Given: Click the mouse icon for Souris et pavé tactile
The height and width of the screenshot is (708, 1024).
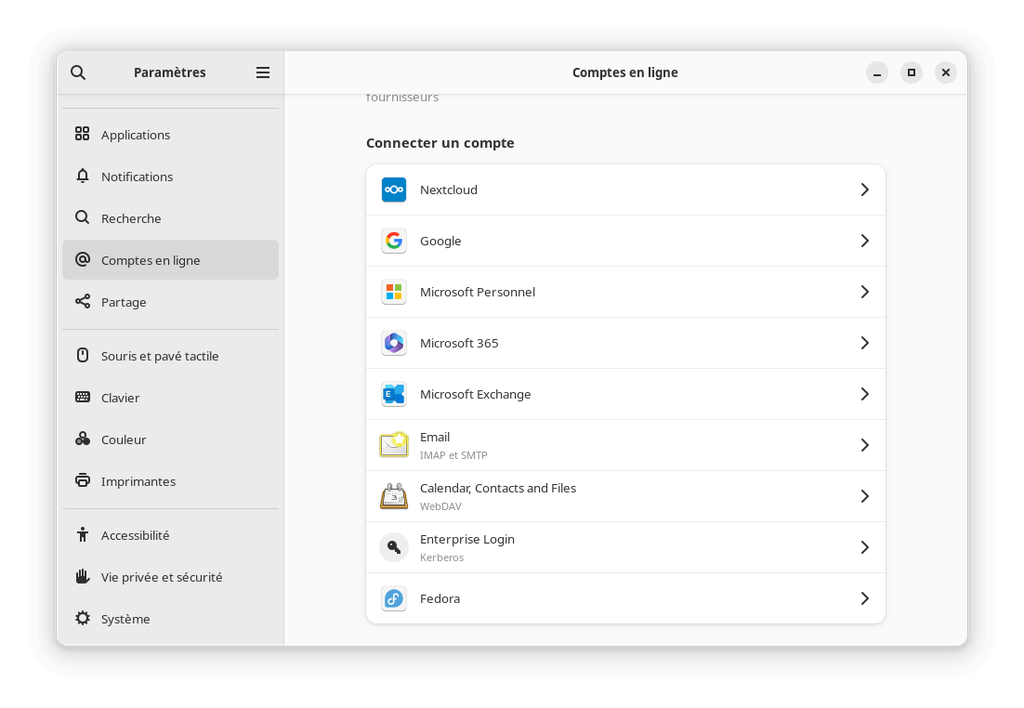Looking at the screenshot, I should point(82,355).
